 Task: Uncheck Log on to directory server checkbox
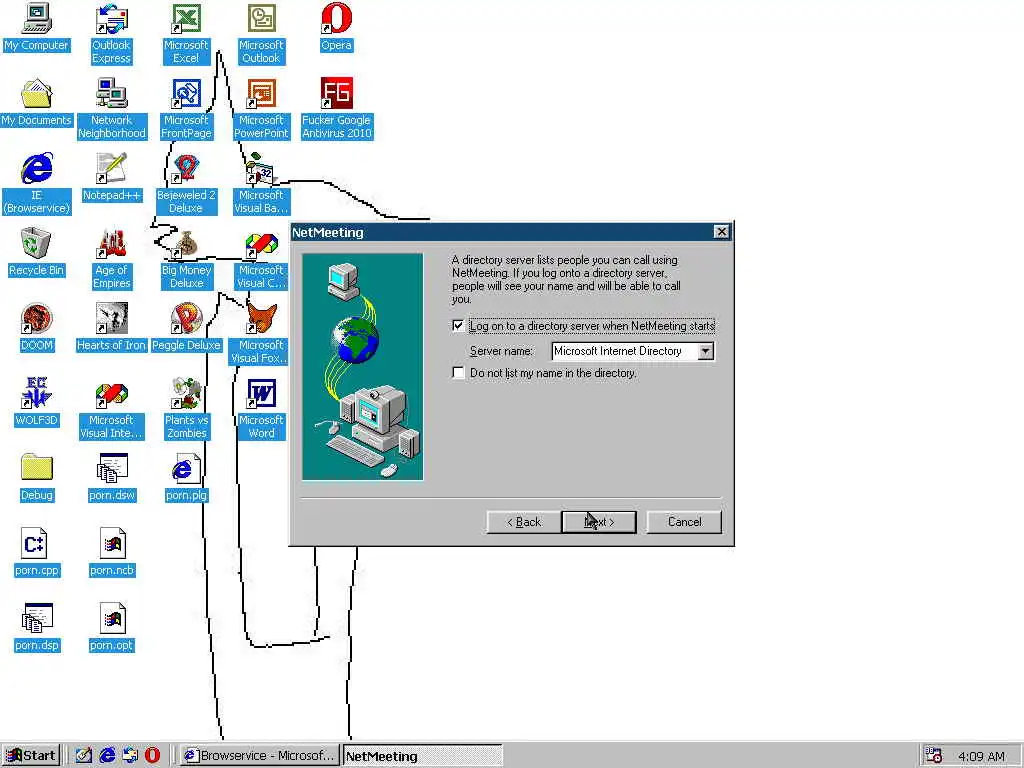458,325
